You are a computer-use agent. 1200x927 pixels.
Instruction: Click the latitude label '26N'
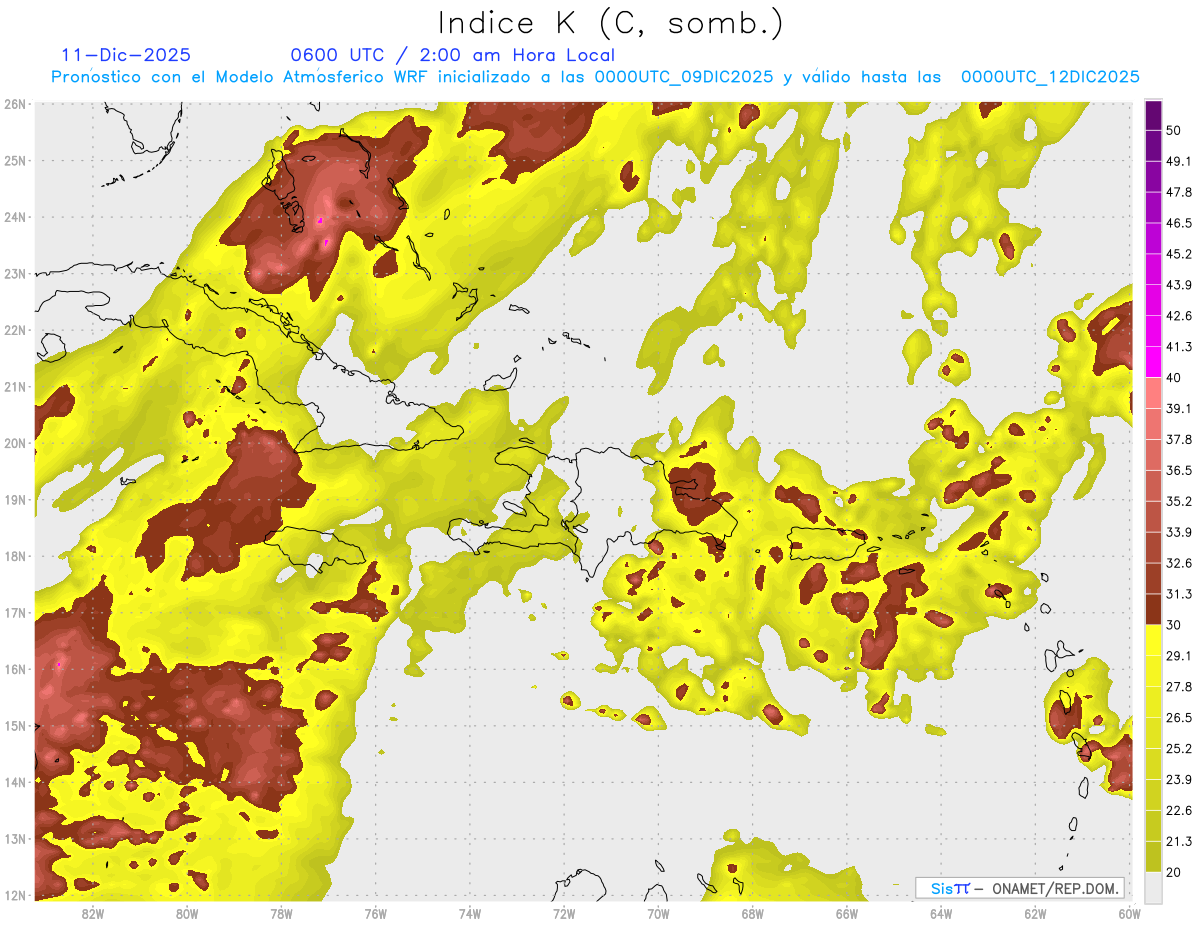pyautogui.click(x=15, y=104)
